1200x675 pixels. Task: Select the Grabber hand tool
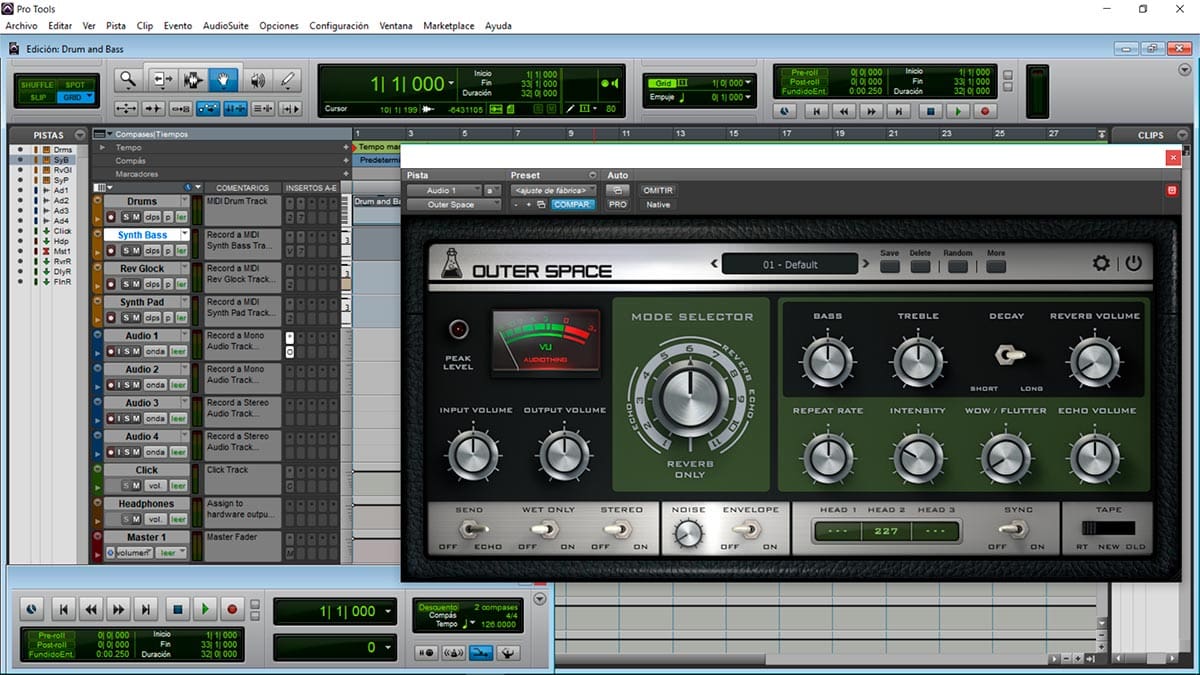click(x=223, y=80)
